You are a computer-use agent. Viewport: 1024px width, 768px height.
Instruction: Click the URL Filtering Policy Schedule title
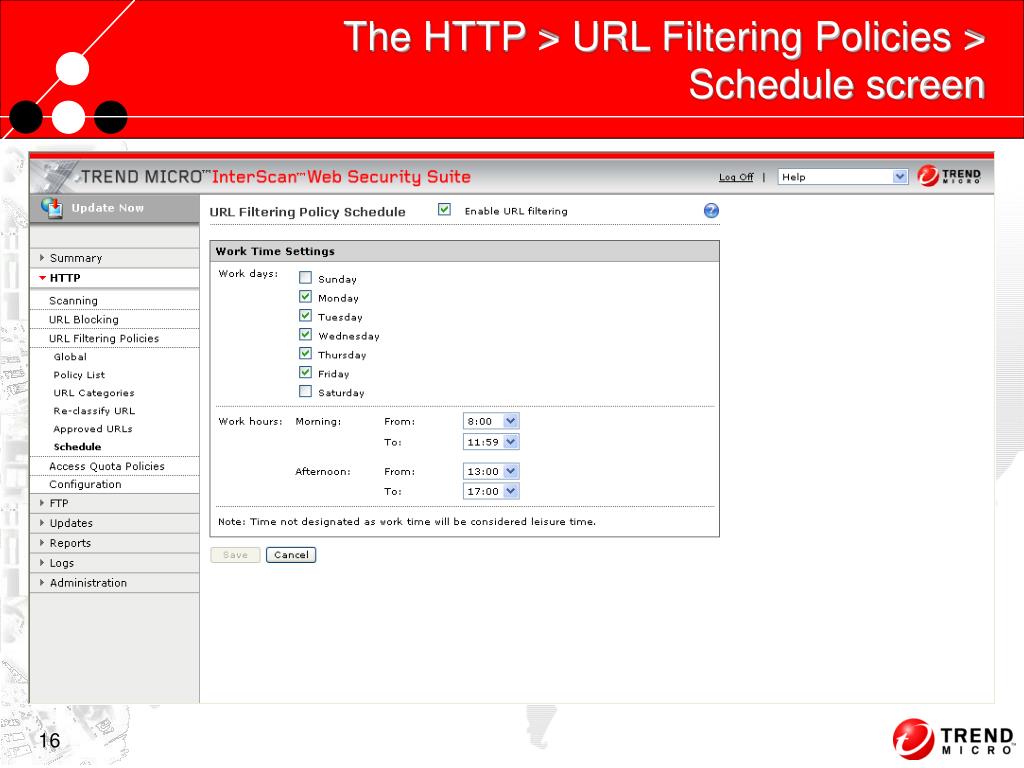(x=308, y=212)
